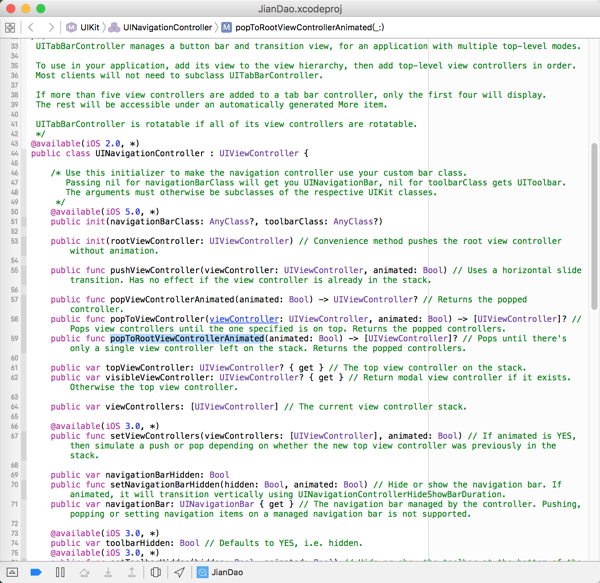Viewport: 600px width, 583px height.
Task: Click the Step Into debug icon
Action: 108,572
